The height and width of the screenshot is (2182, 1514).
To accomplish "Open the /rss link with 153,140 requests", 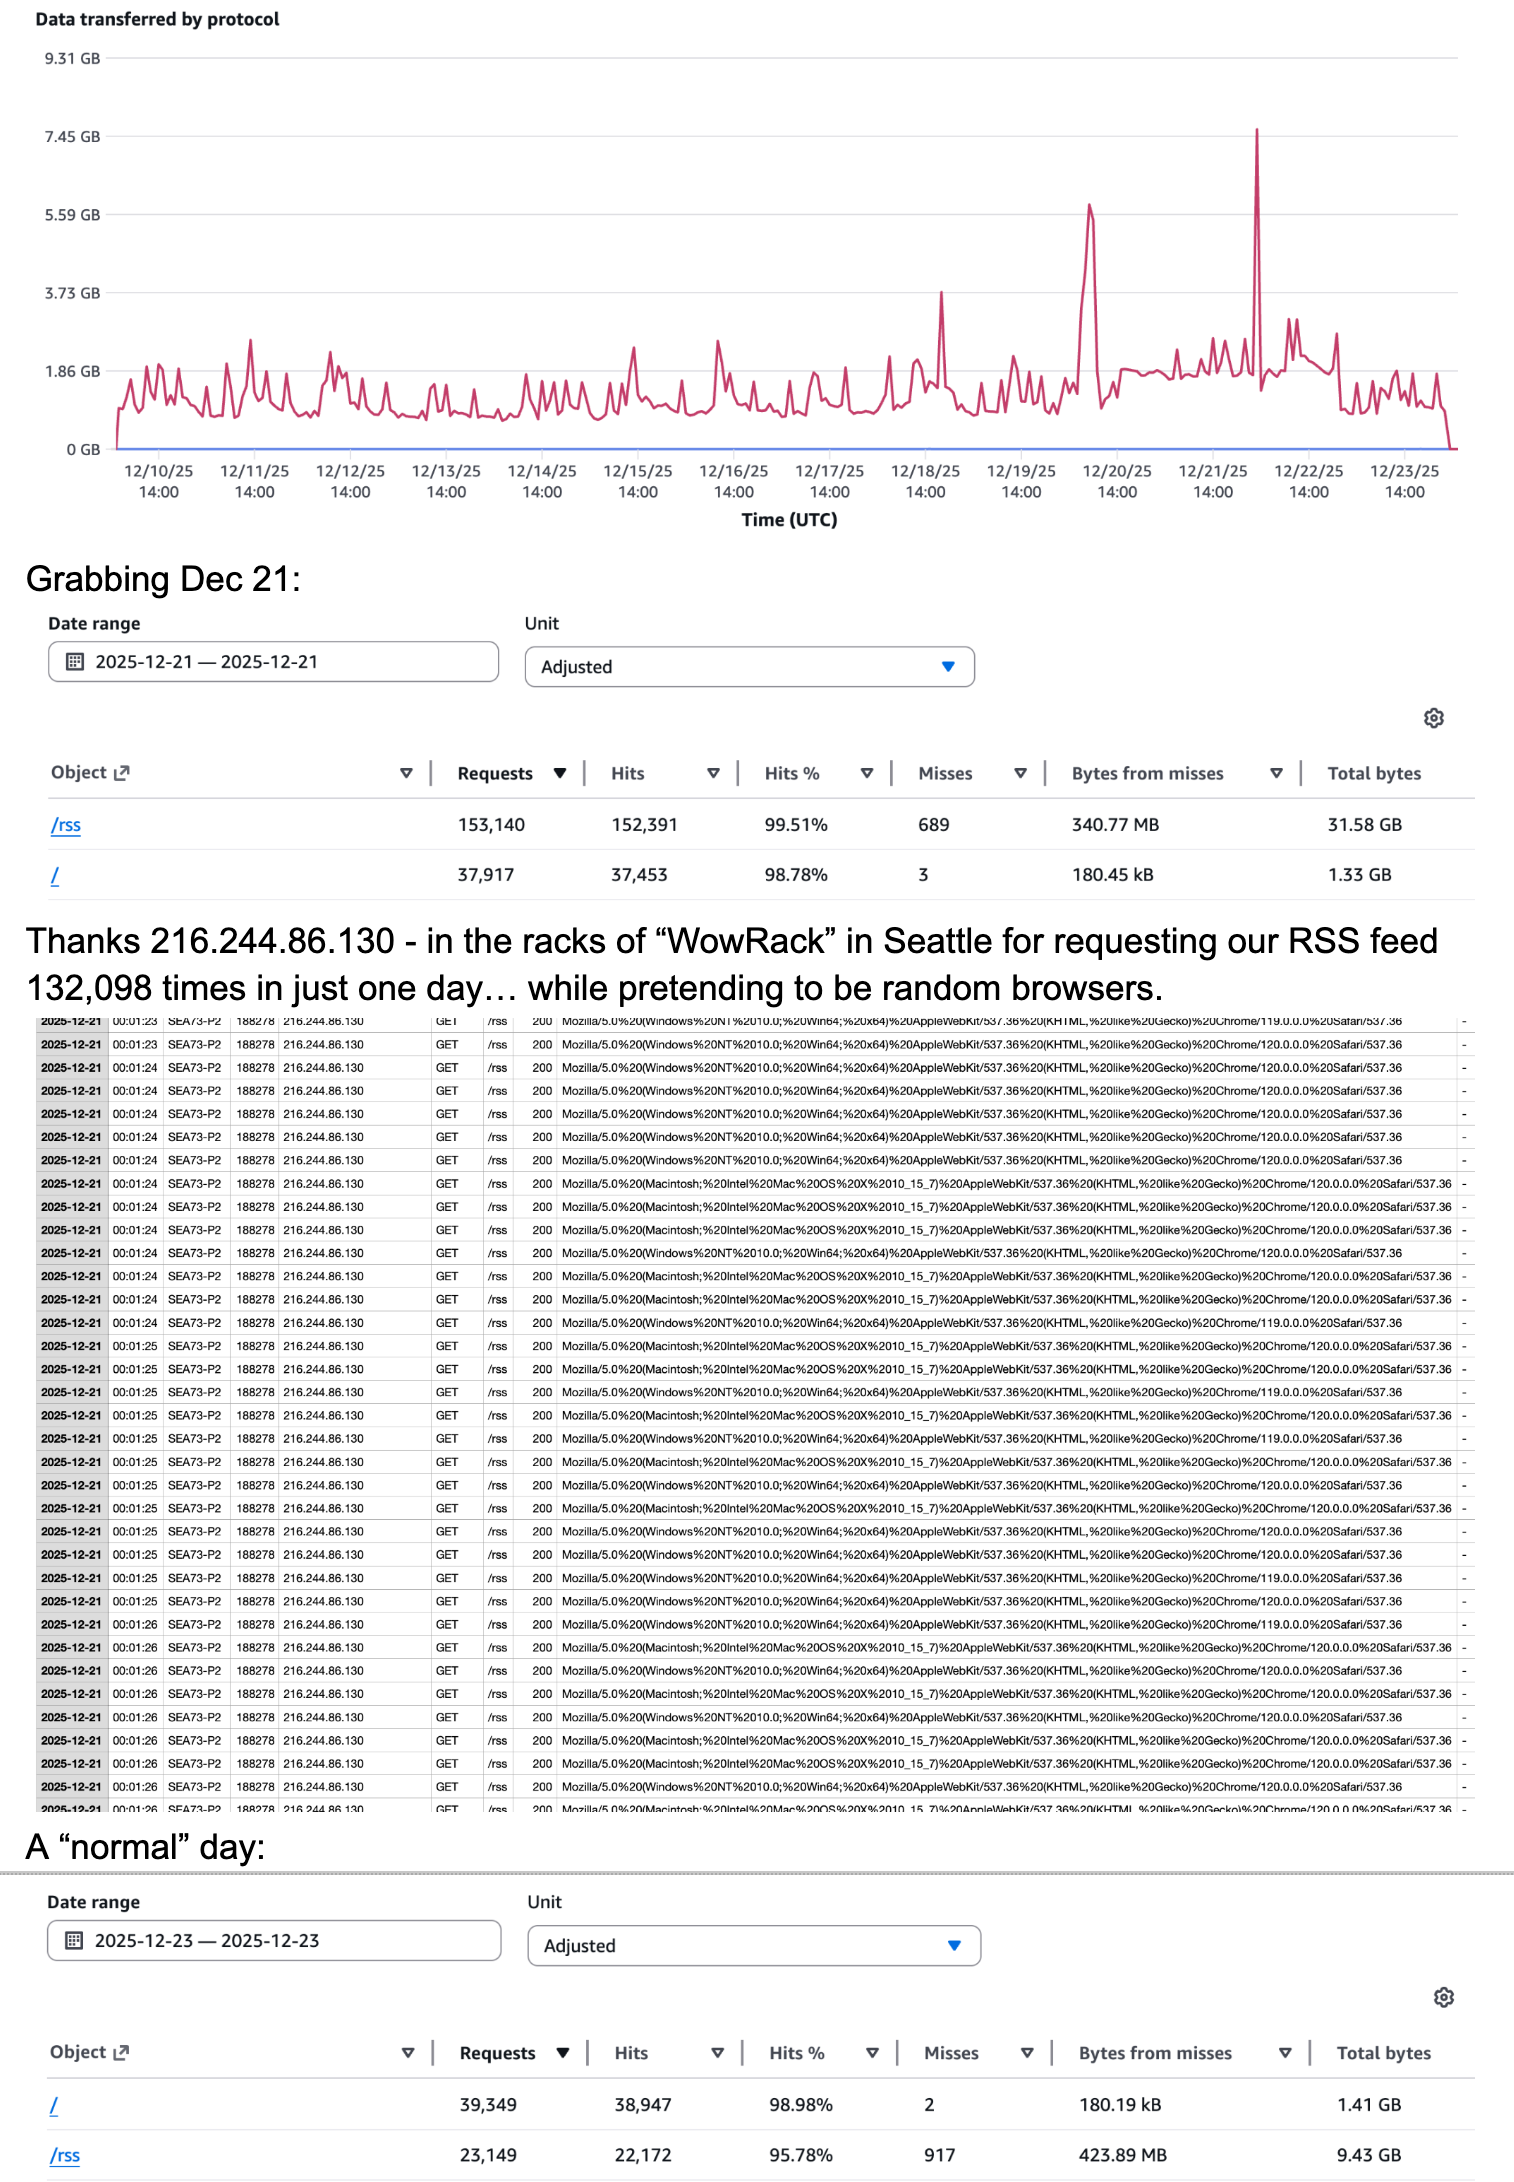I will (66, 825).
